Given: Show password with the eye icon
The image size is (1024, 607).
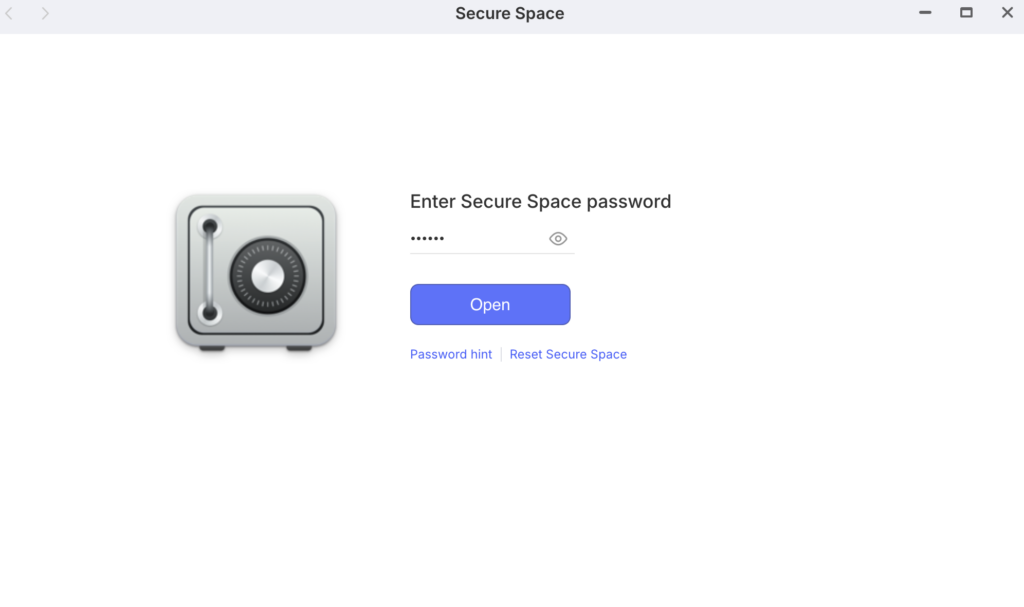Looking at the screenshot, I should click(558, 238).
